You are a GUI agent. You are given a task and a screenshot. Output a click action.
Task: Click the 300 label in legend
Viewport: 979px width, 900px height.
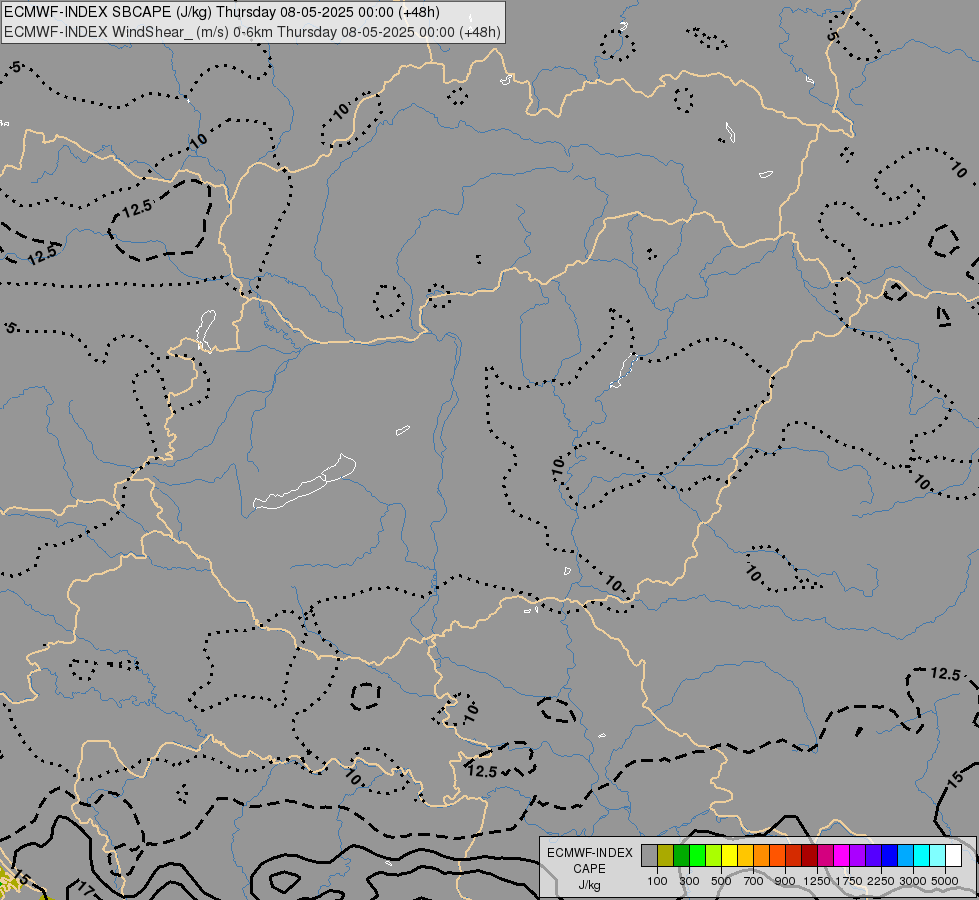[689, 881]
